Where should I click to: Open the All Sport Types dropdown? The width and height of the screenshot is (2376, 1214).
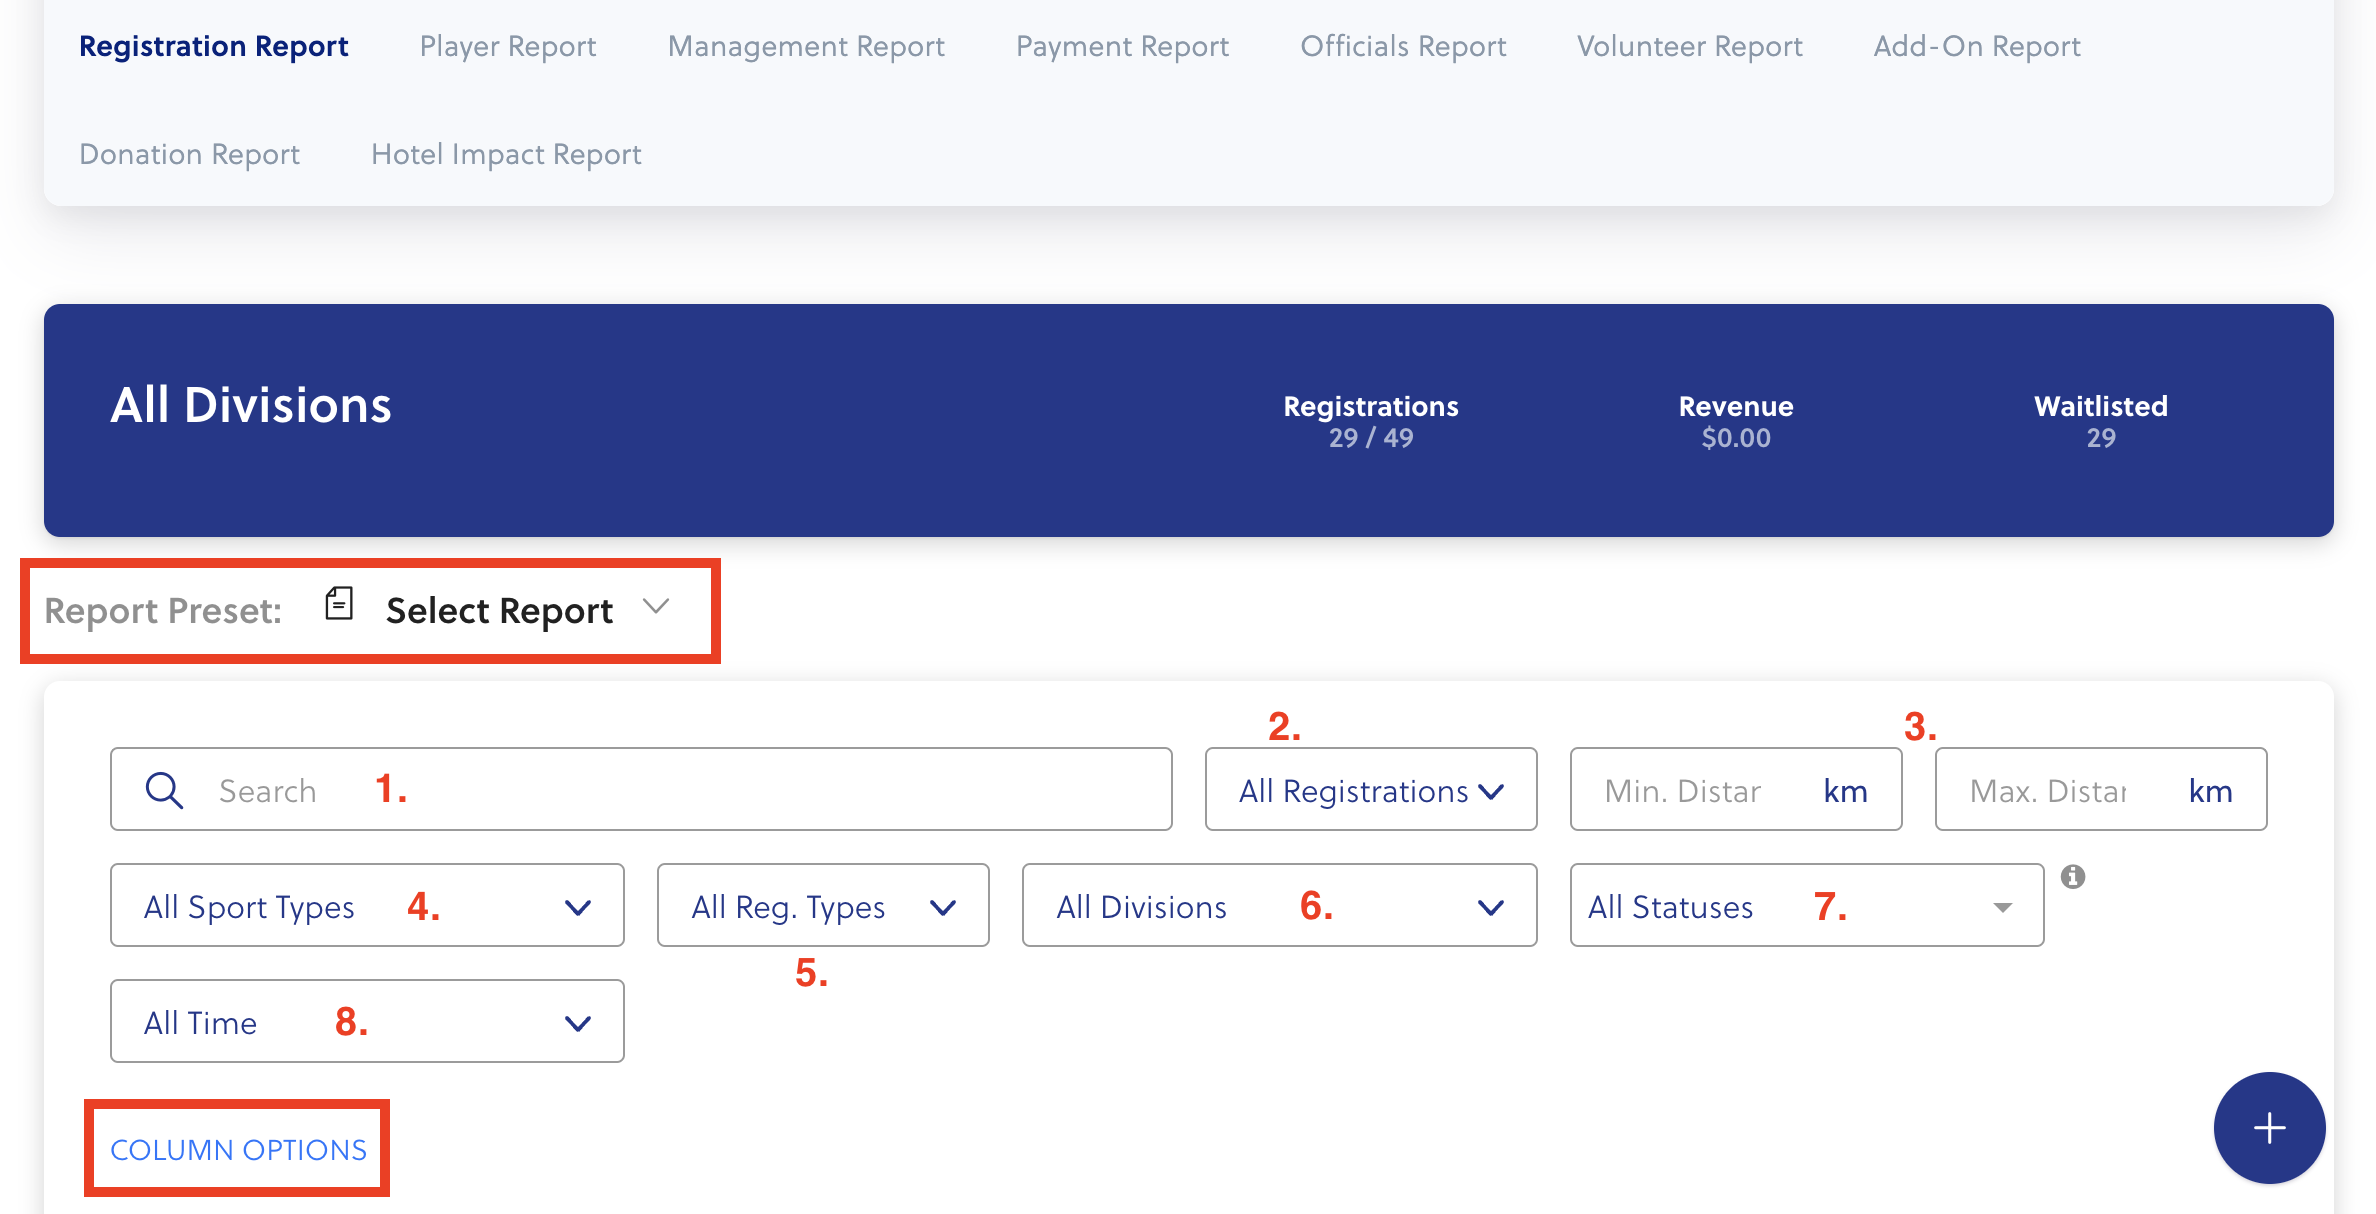pos(367,906)
